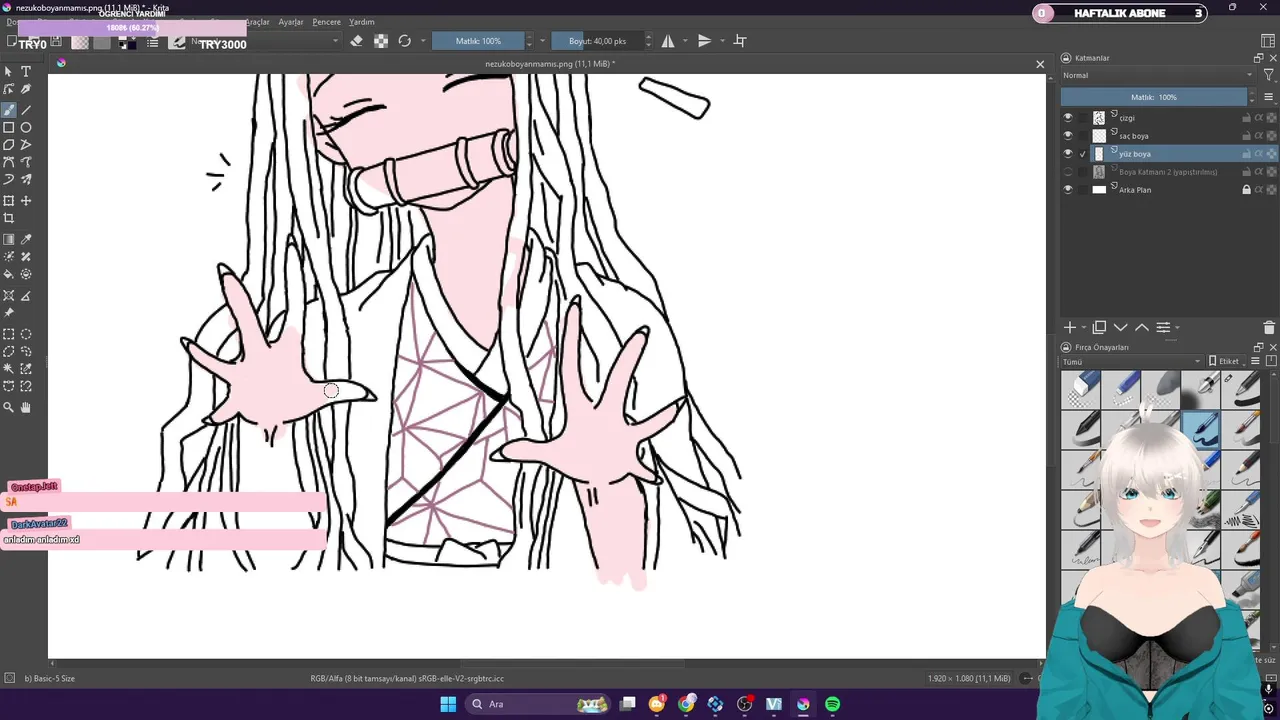
Task: Delete the selected layer with trash icon
Action: (x=1269, y=328)
